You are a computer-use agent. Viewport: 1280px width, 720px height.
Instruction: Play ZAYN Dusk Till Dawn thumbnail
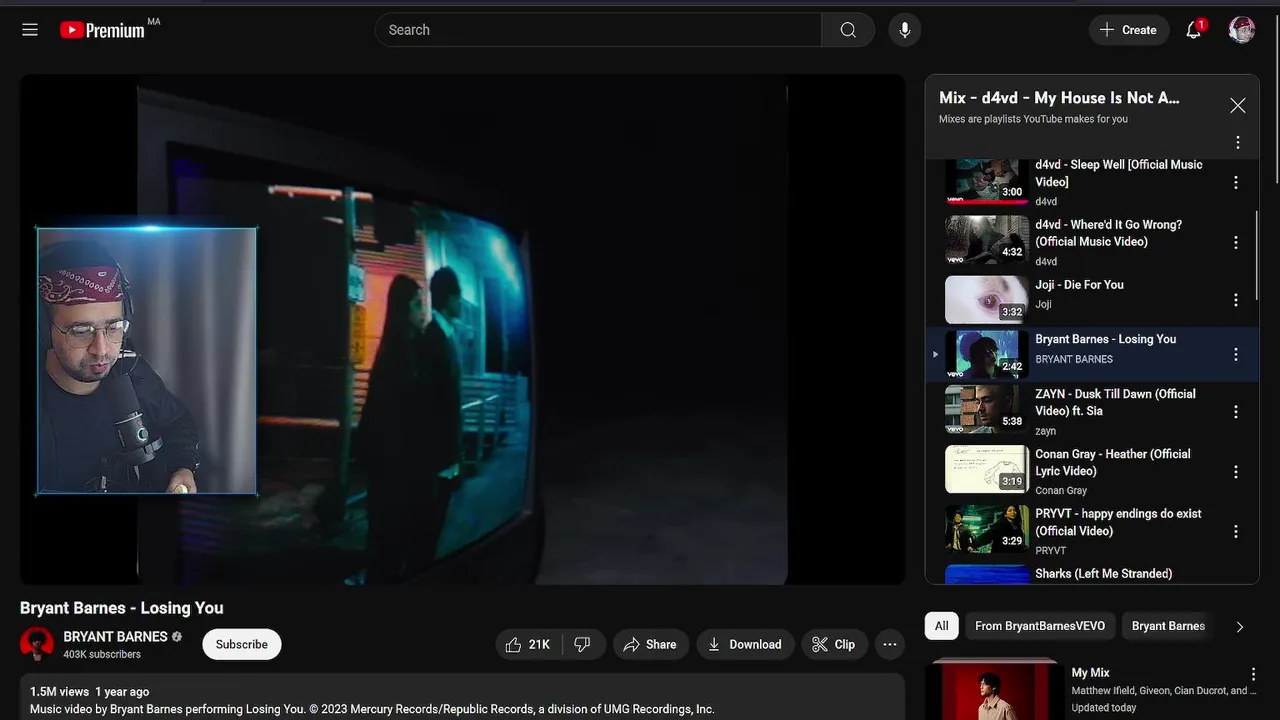click(987, 410)
